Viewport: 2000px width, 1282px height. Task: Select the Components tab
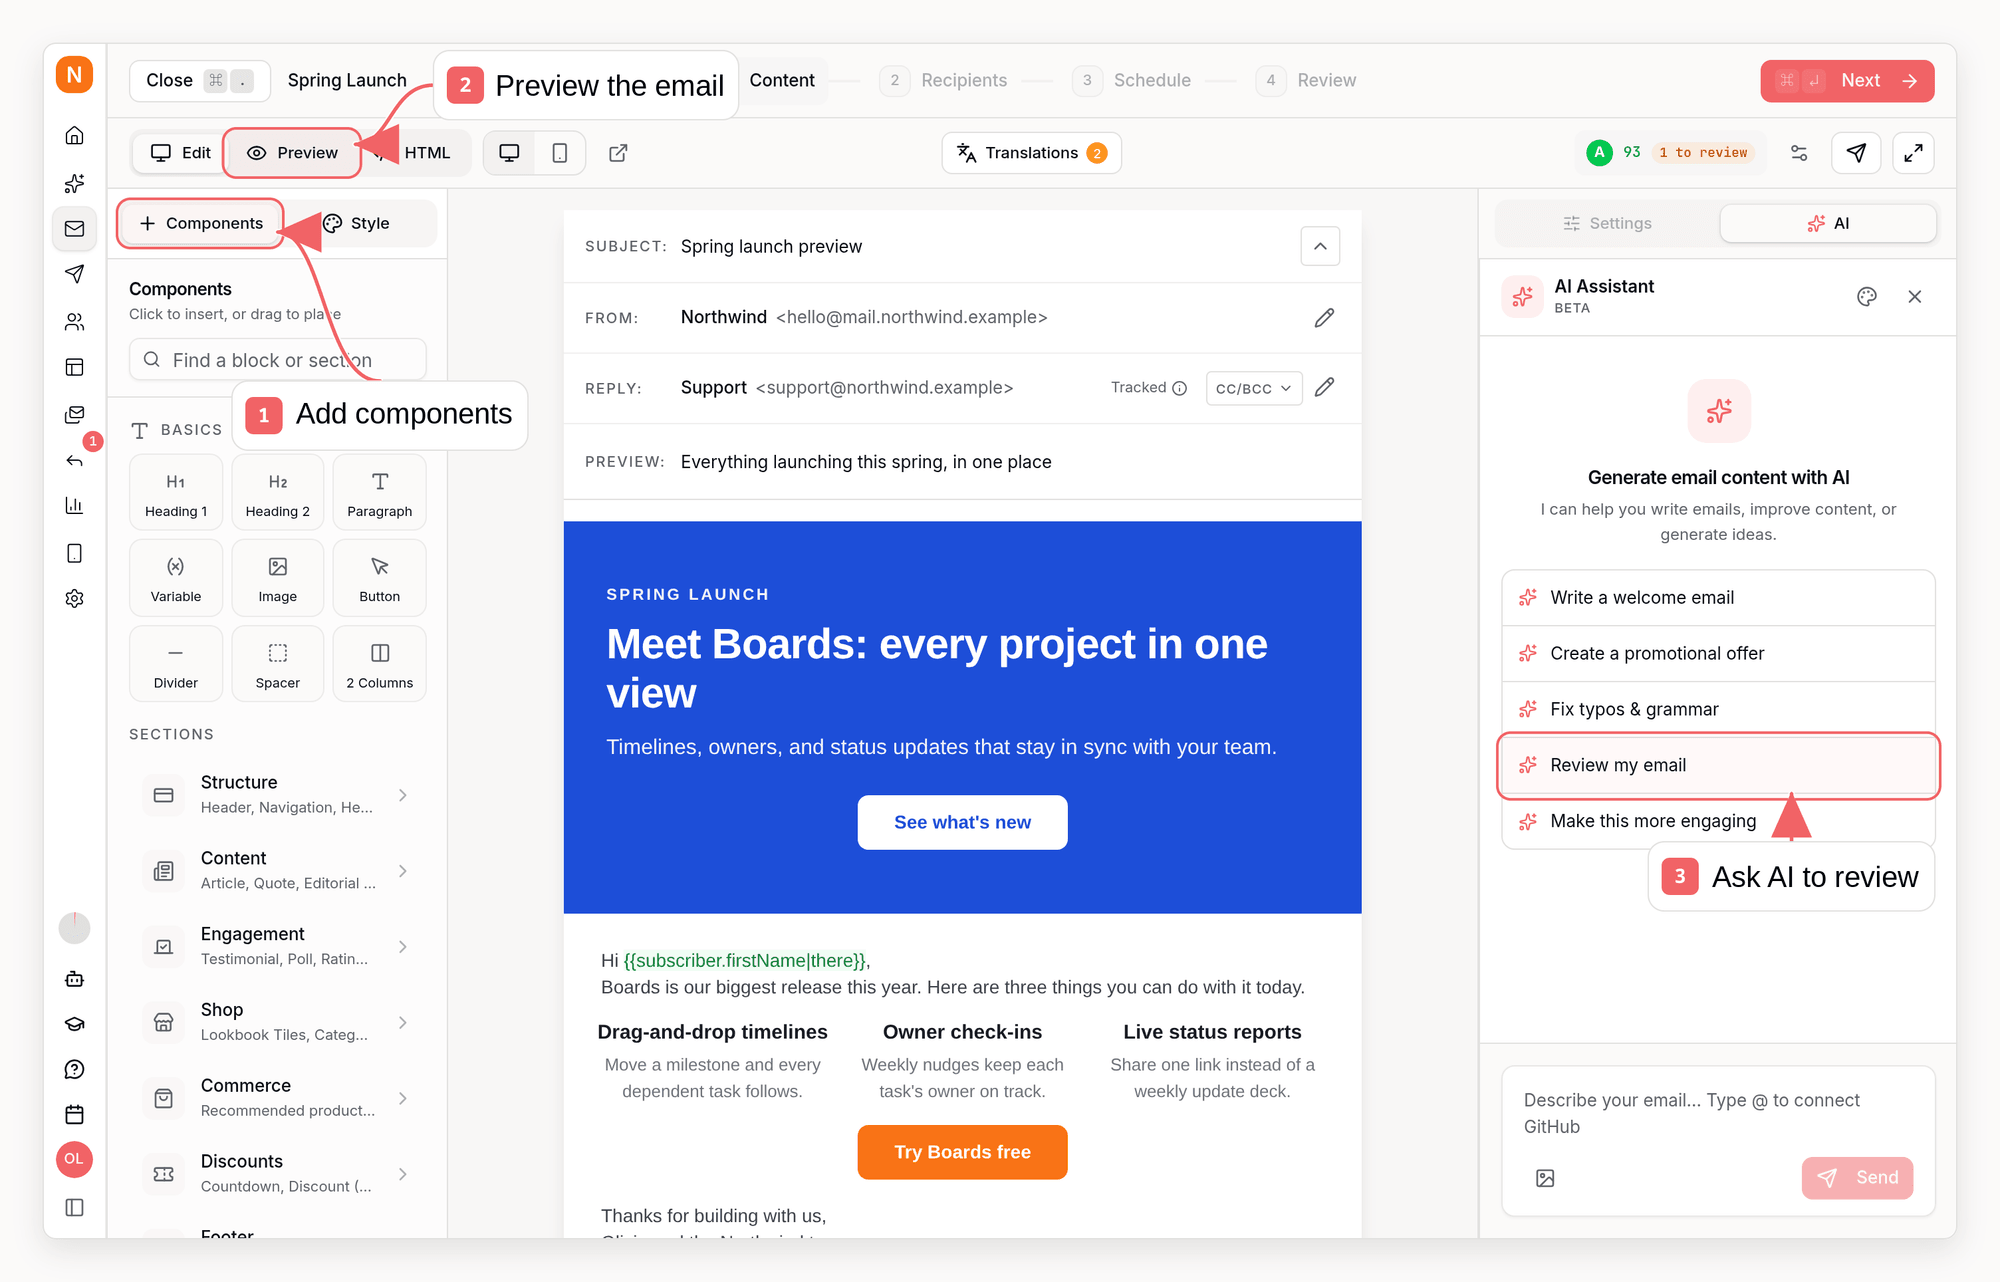(201, 223)
